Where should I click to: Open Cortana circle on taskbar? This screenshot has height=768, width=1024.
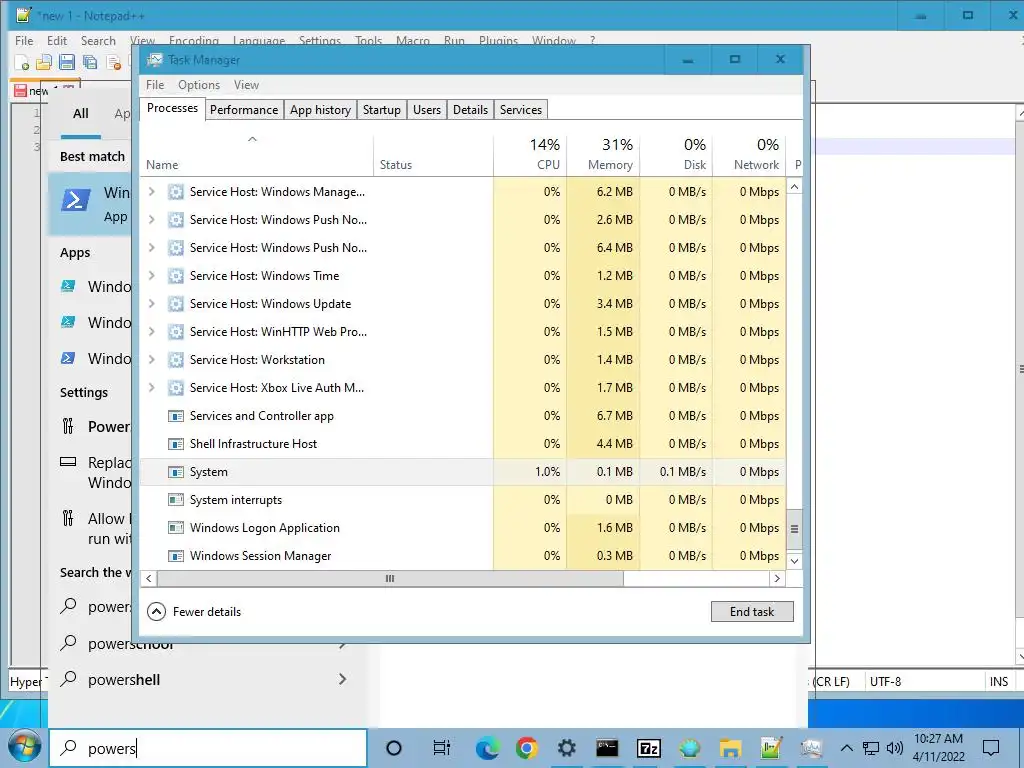click(394, 748)
